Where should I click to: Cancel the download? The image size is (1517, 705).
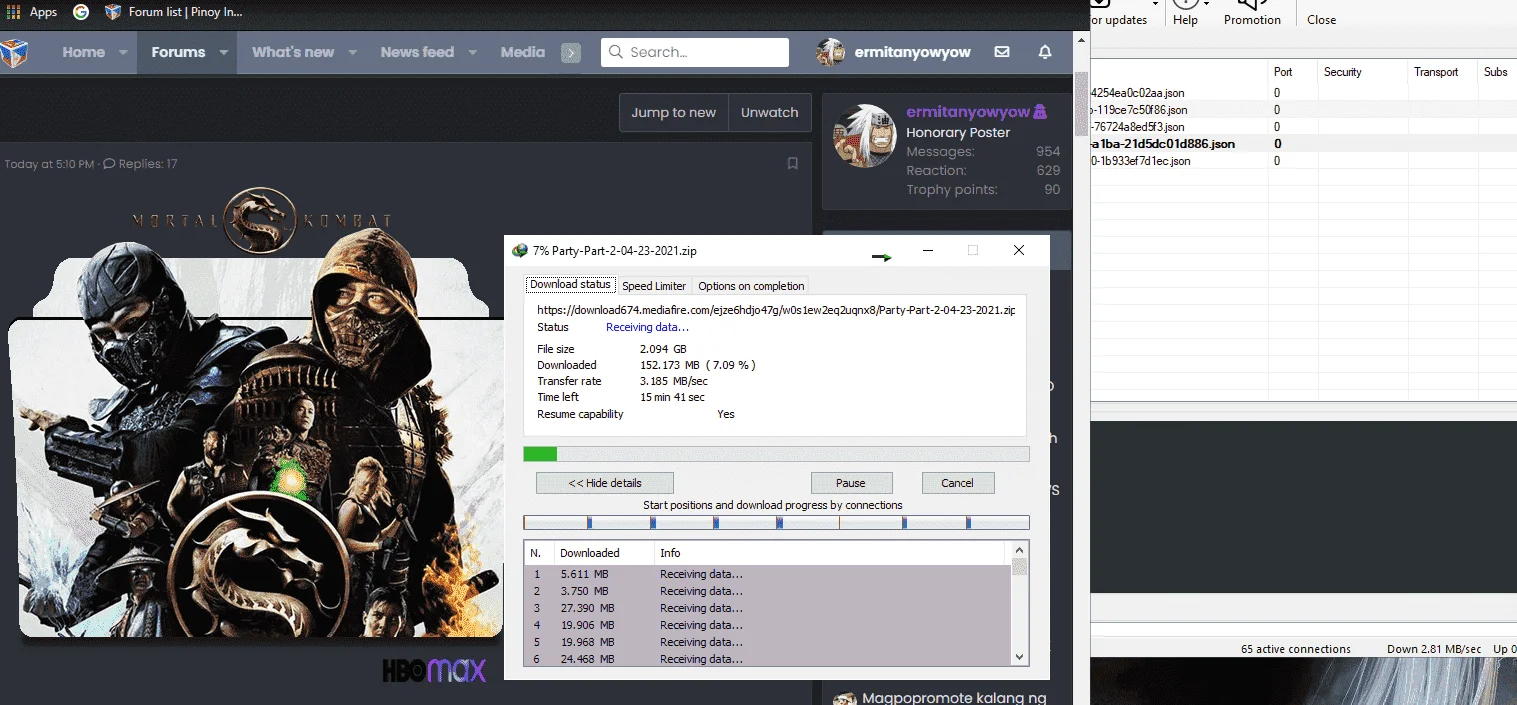tap(957, 483)
